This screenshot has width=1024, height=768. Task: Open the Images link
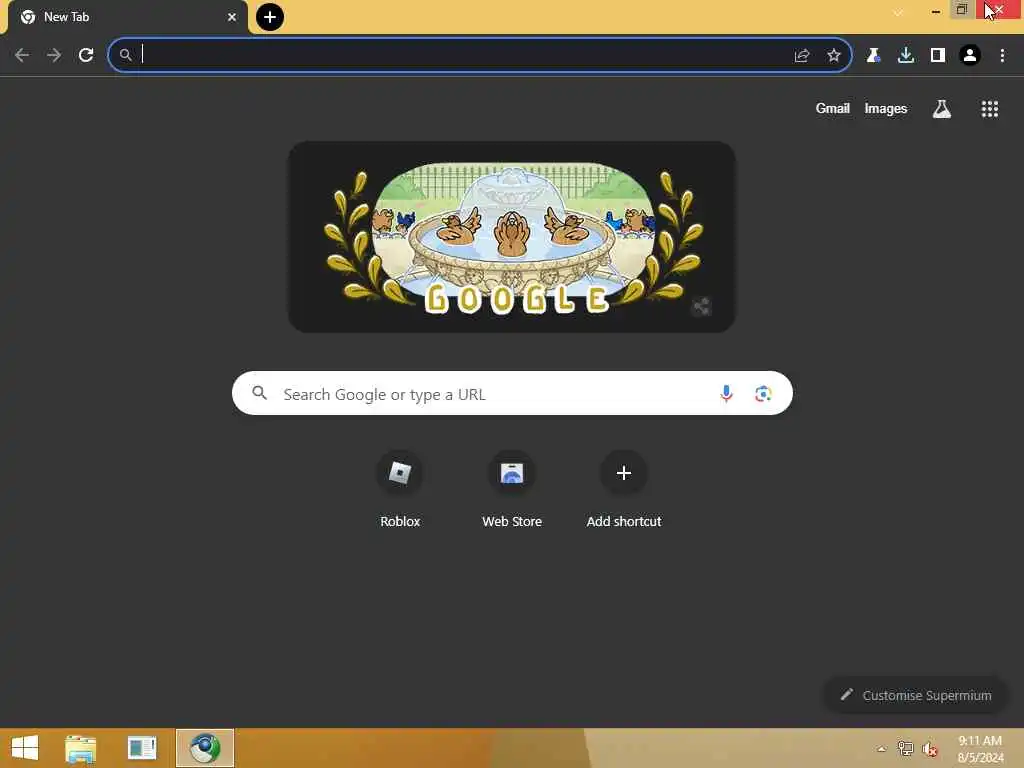886,108
